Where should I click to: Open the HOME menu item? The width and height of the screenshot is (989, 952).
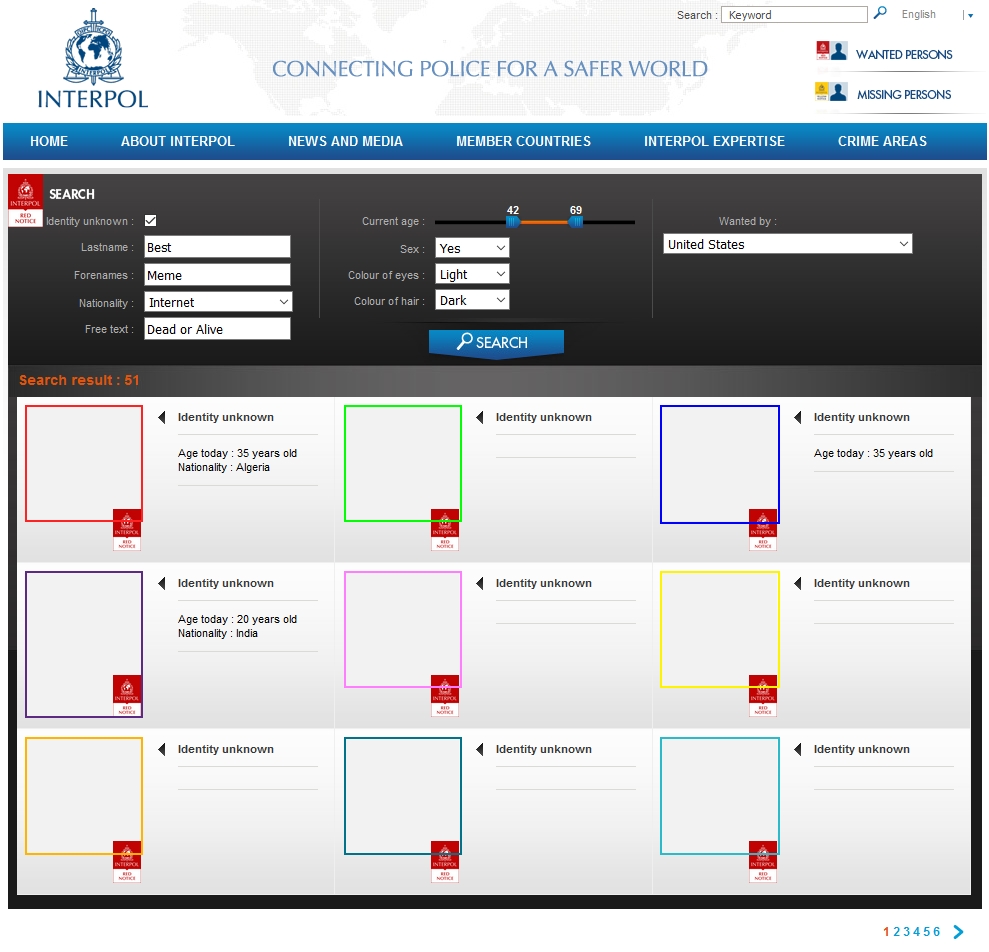49,141
